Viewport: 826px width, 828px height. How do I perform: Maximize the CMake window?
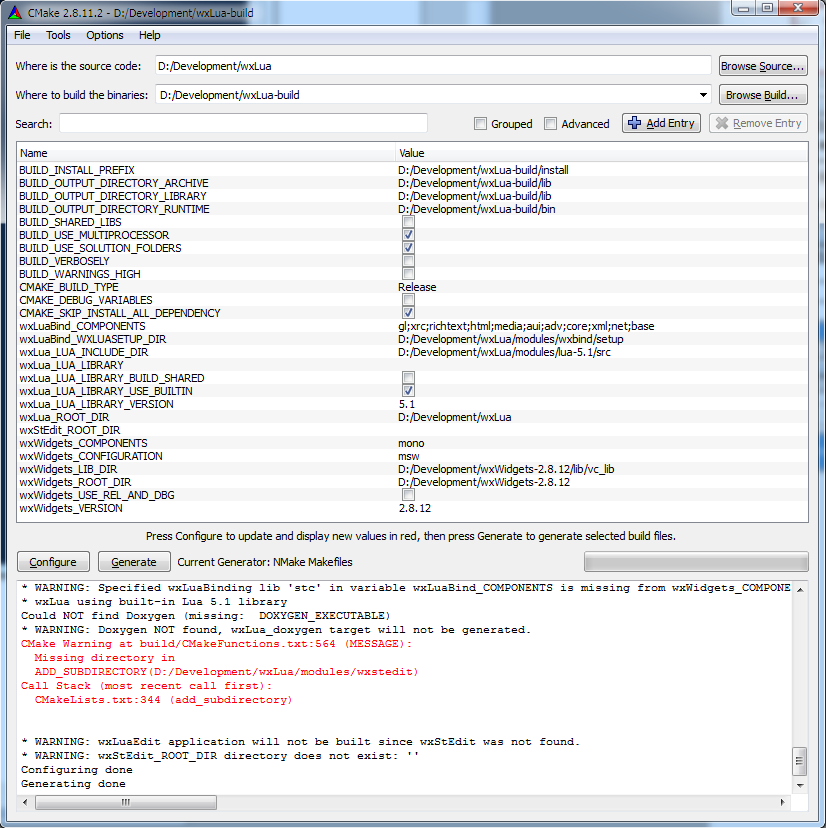(767, 8)
